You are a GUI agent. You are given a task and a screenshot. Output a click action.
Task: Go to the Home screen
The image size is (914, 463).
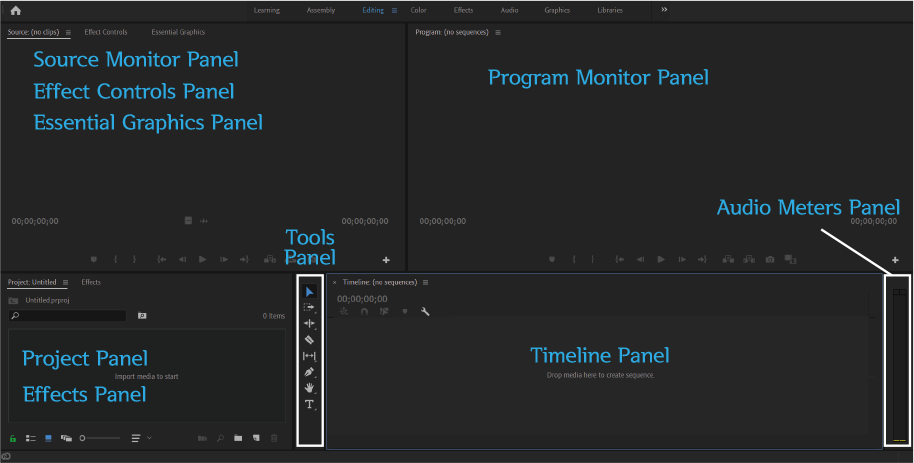click(16, 10)
